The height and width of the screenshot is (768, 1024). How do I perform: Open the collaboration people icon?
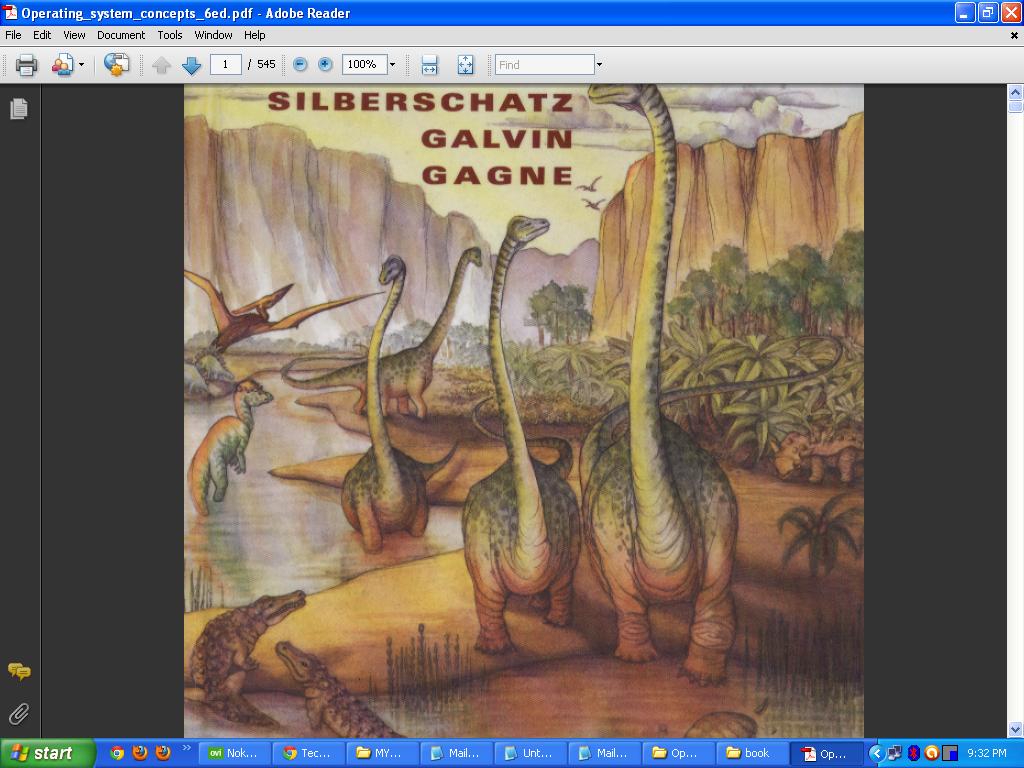63,65
